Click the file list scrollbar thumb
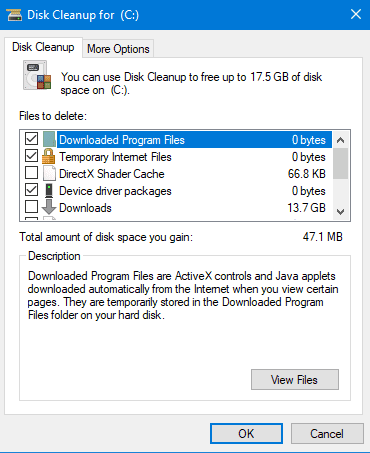This screenshot has height=453, width=370. tap(340, 164)
